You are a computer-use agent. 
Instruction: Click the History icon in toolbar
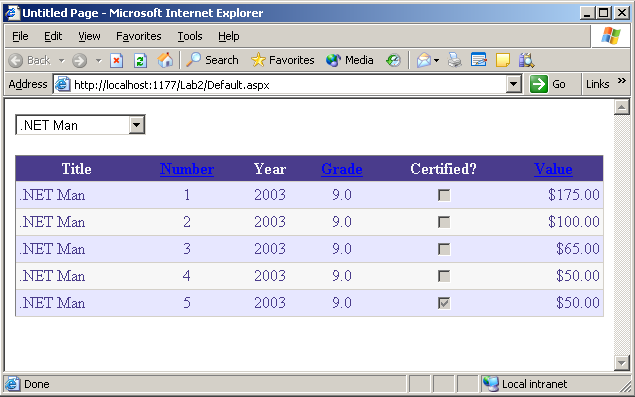pyautogui.click(x=393, y=60)
